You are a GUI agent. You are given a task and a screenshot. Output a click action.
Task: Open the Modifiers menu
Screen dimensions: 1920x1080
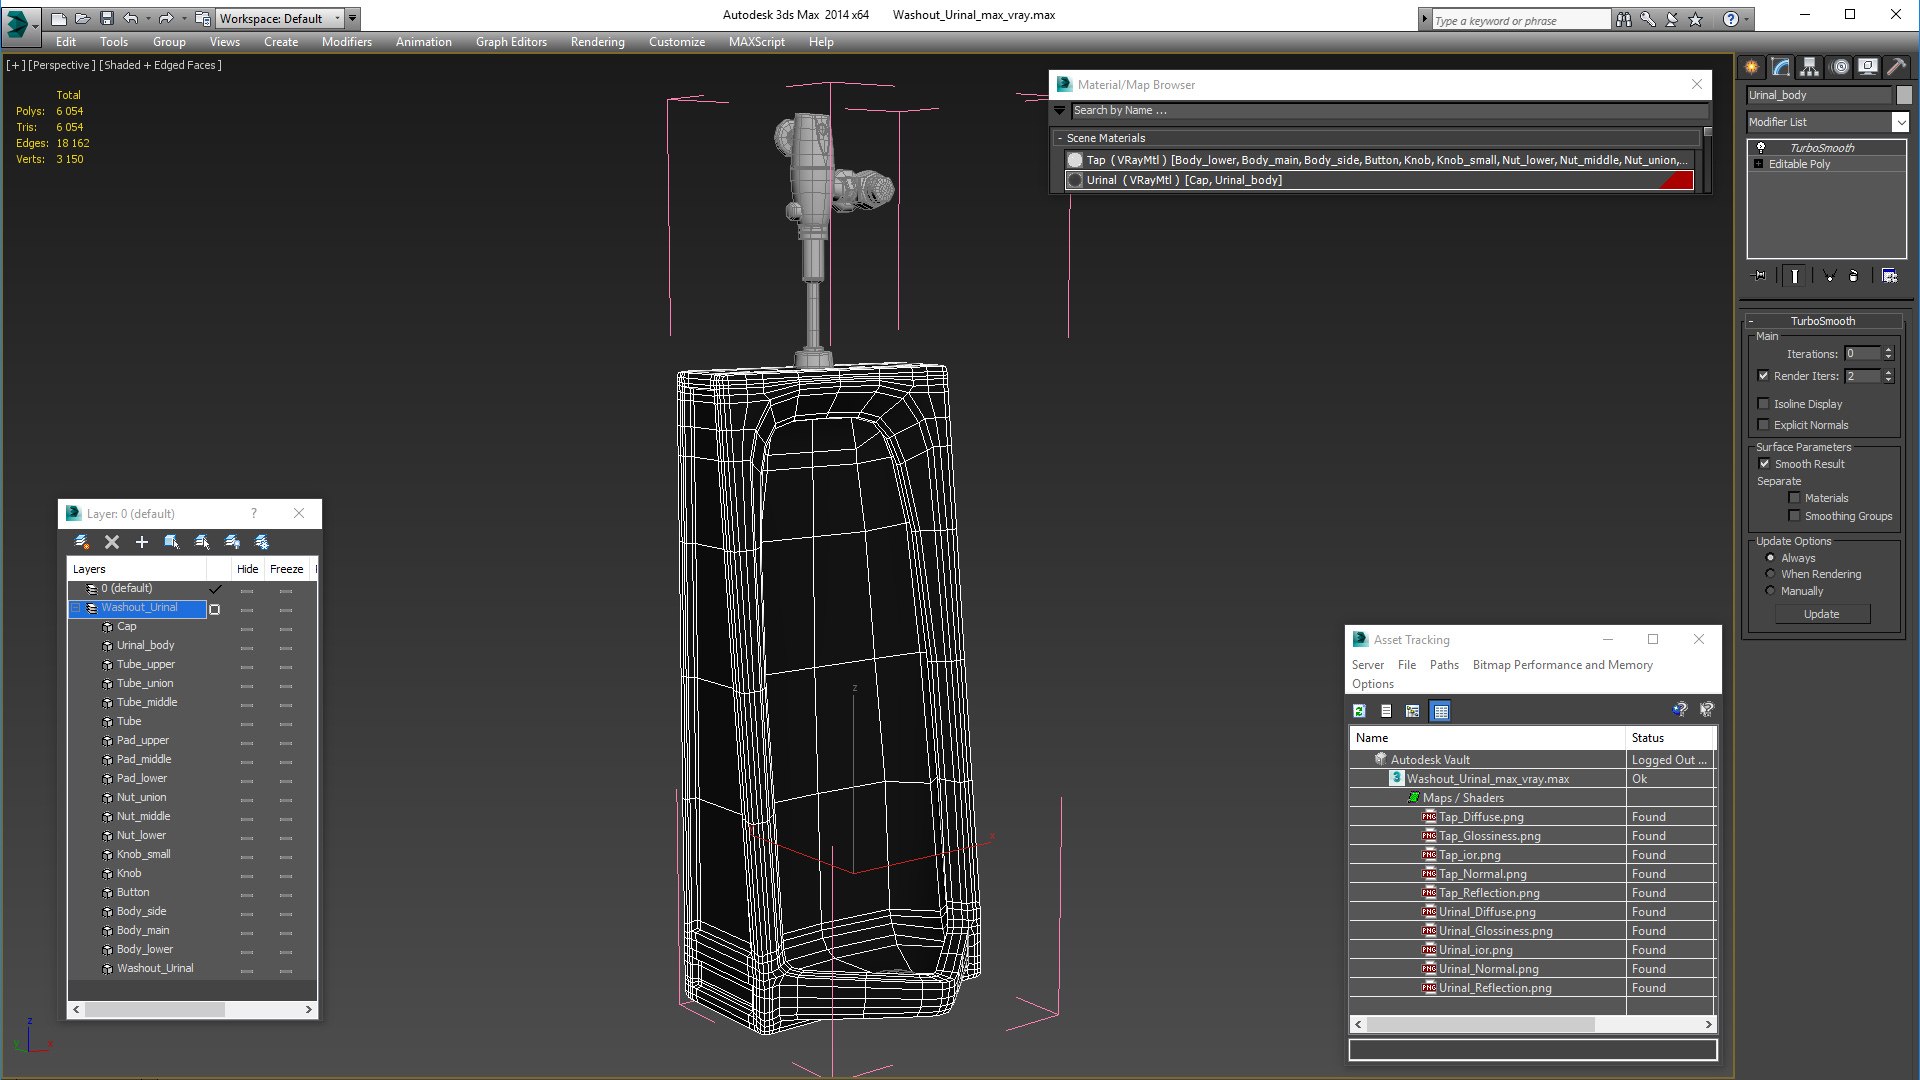(346, 42)
